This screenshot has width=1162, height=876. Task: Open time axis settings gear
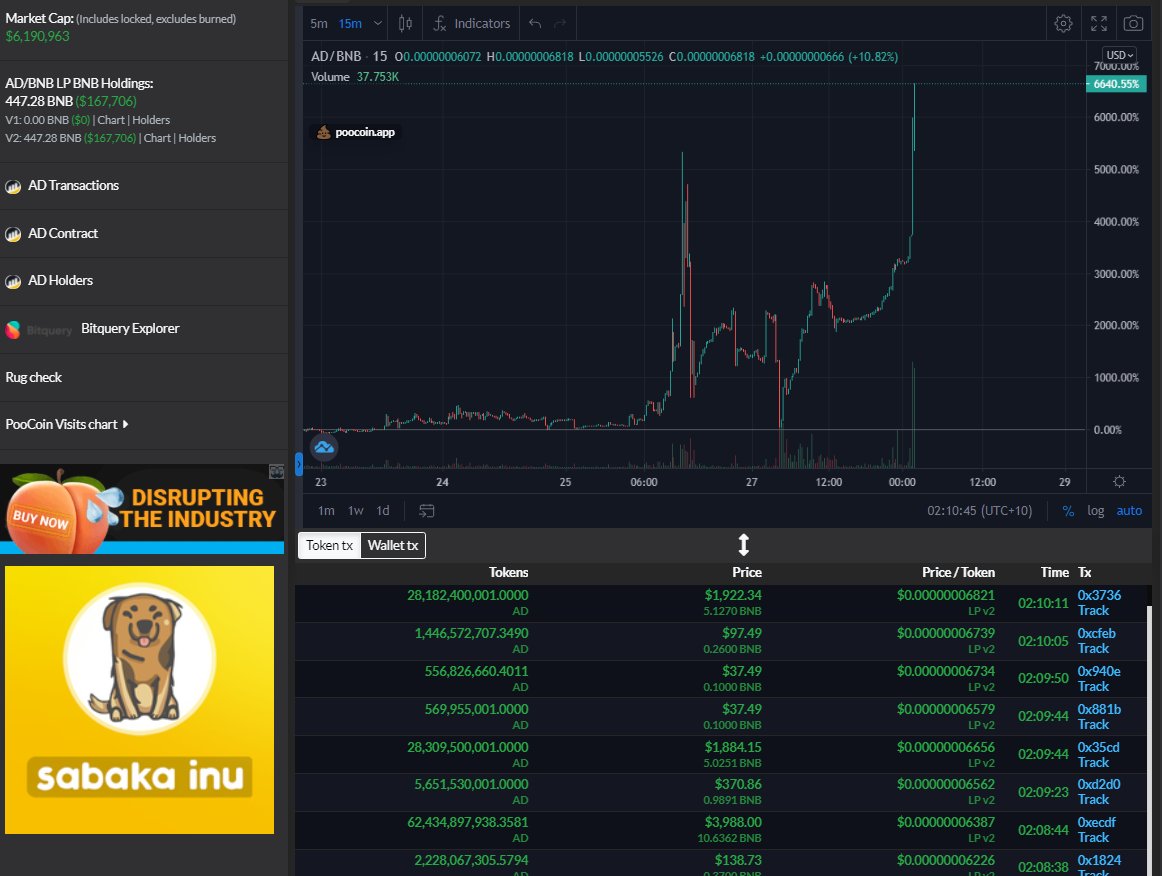tap(1119, 482)
